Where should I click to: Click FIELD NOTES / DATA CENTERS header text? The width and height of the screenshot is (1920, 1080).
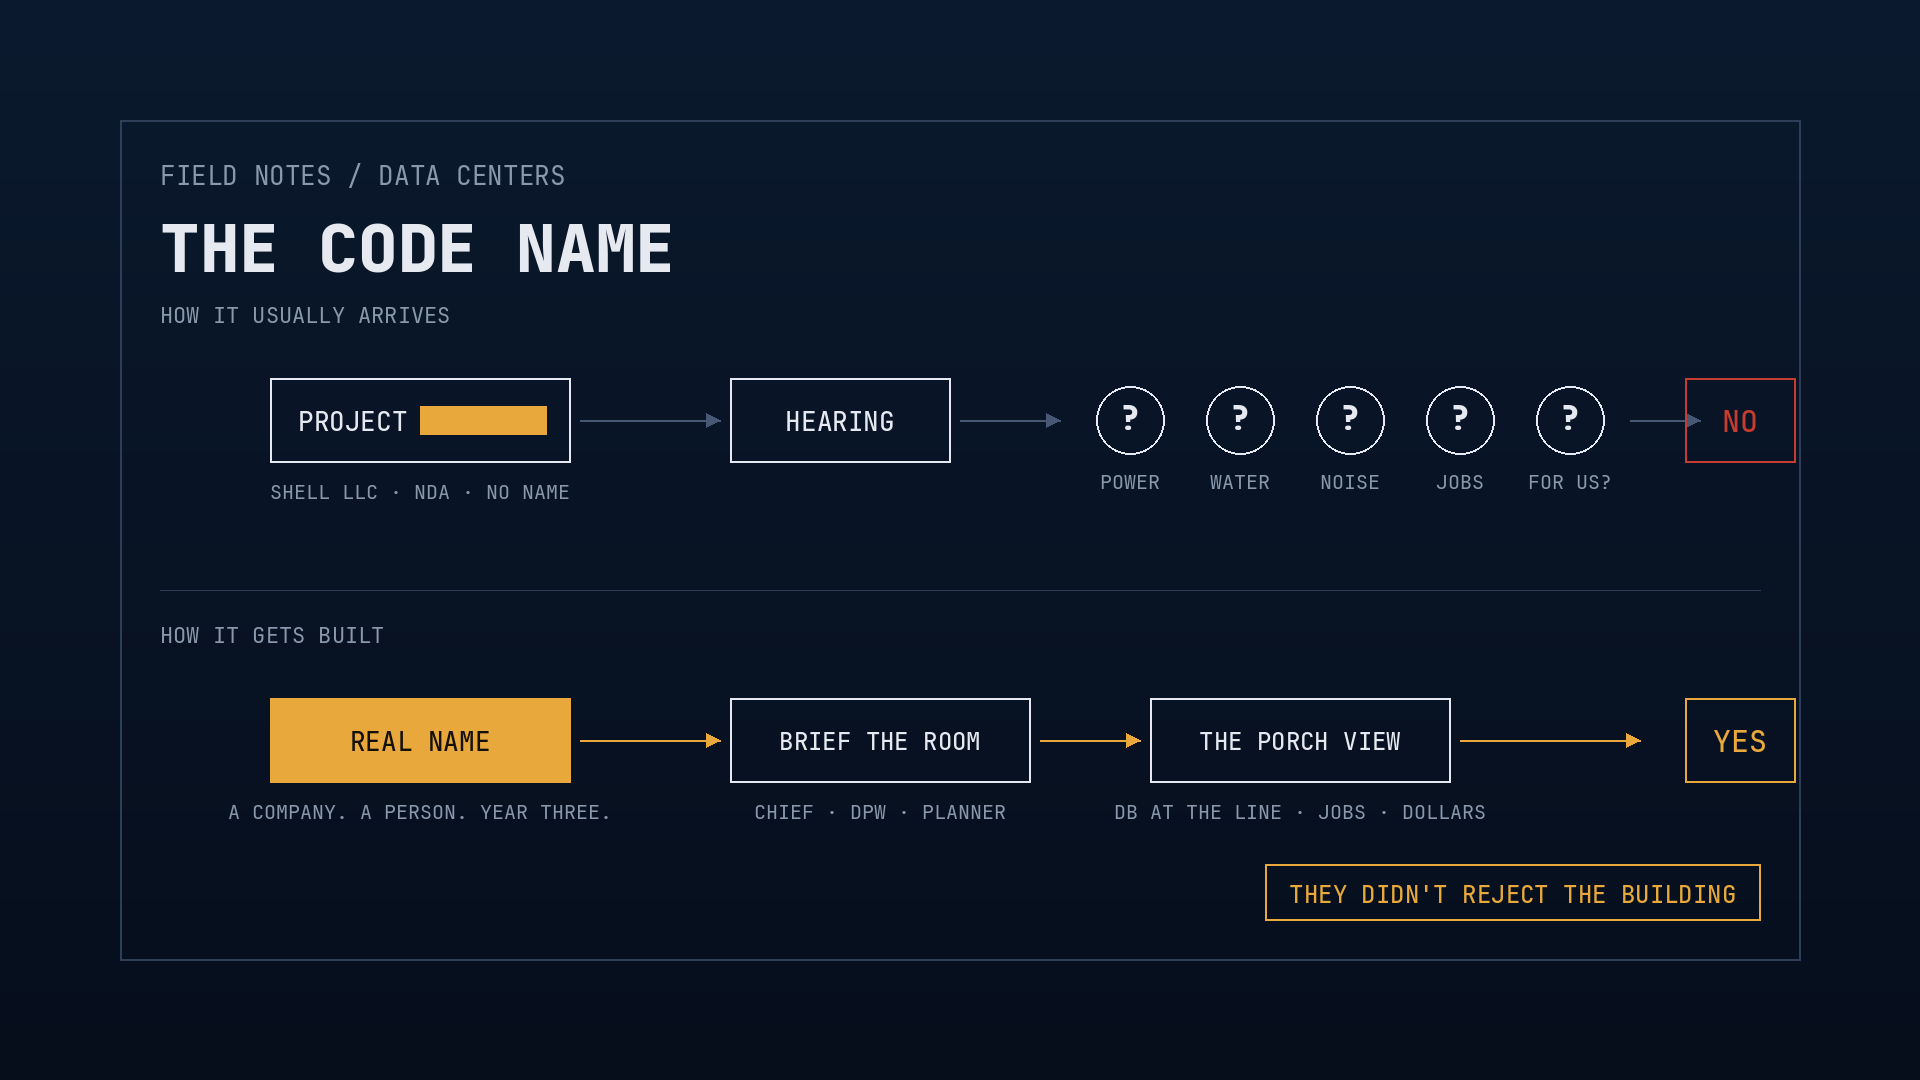click(x=363, y=176)
